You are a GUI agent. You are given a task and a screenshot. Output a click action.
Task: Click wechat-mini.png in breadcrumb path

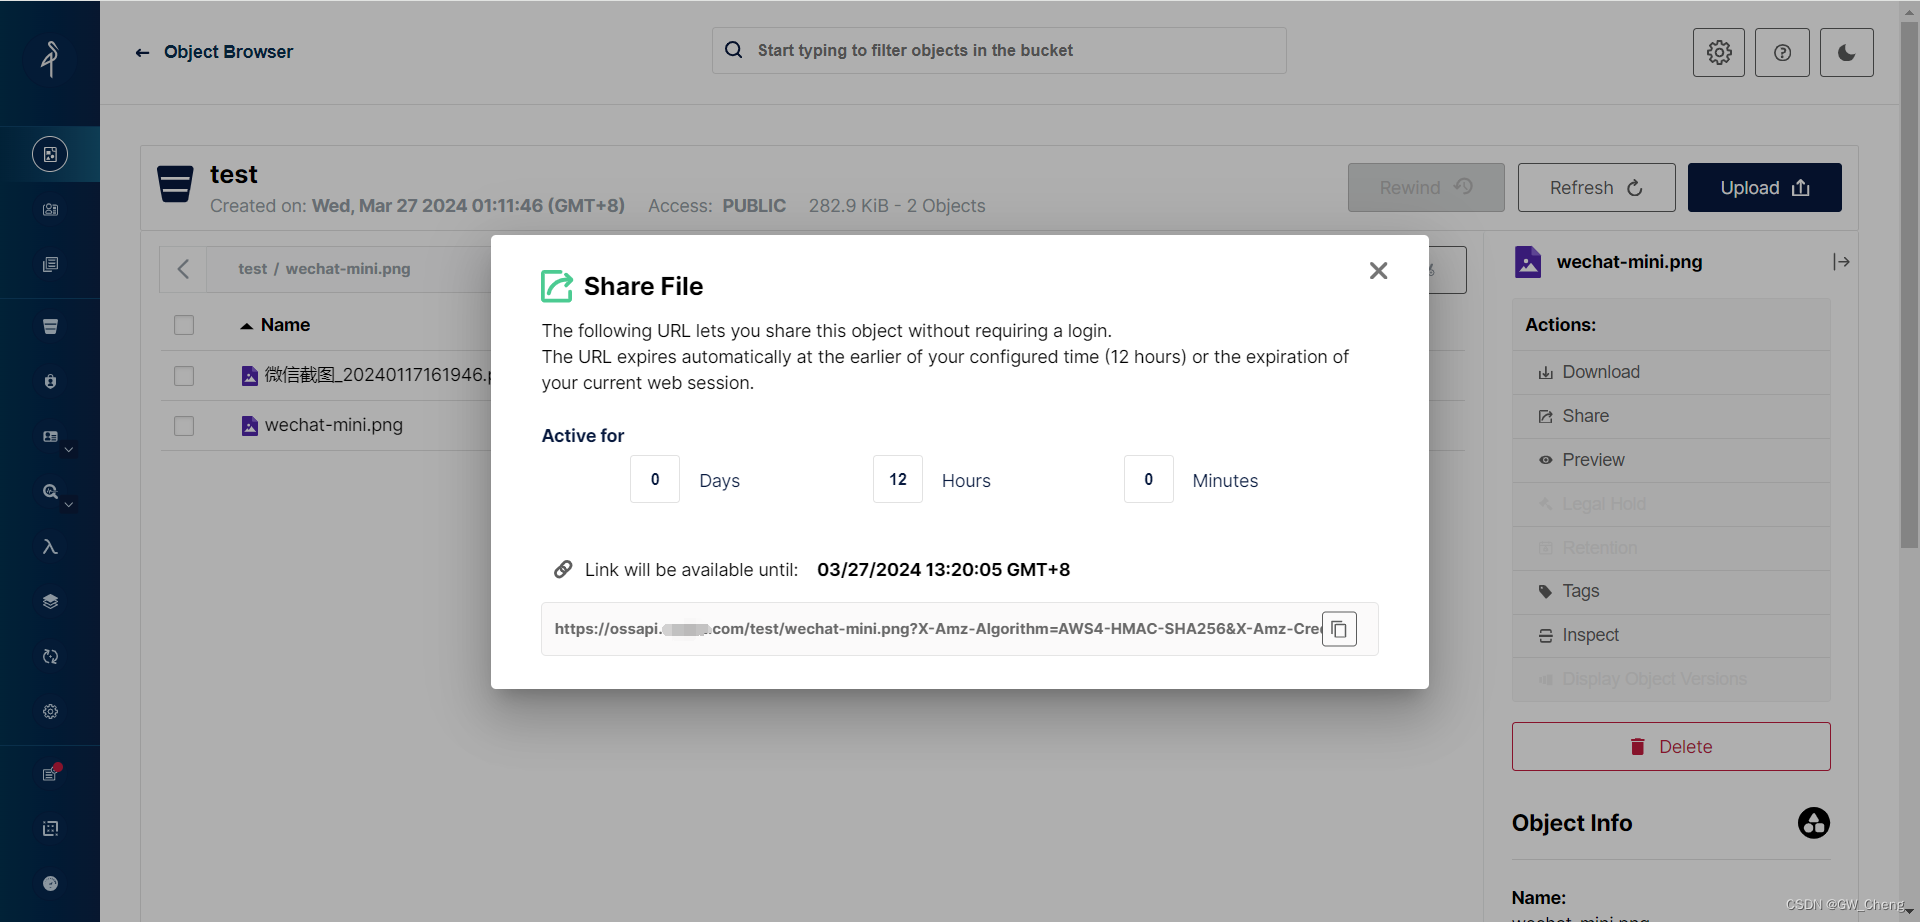click(348, 269)
